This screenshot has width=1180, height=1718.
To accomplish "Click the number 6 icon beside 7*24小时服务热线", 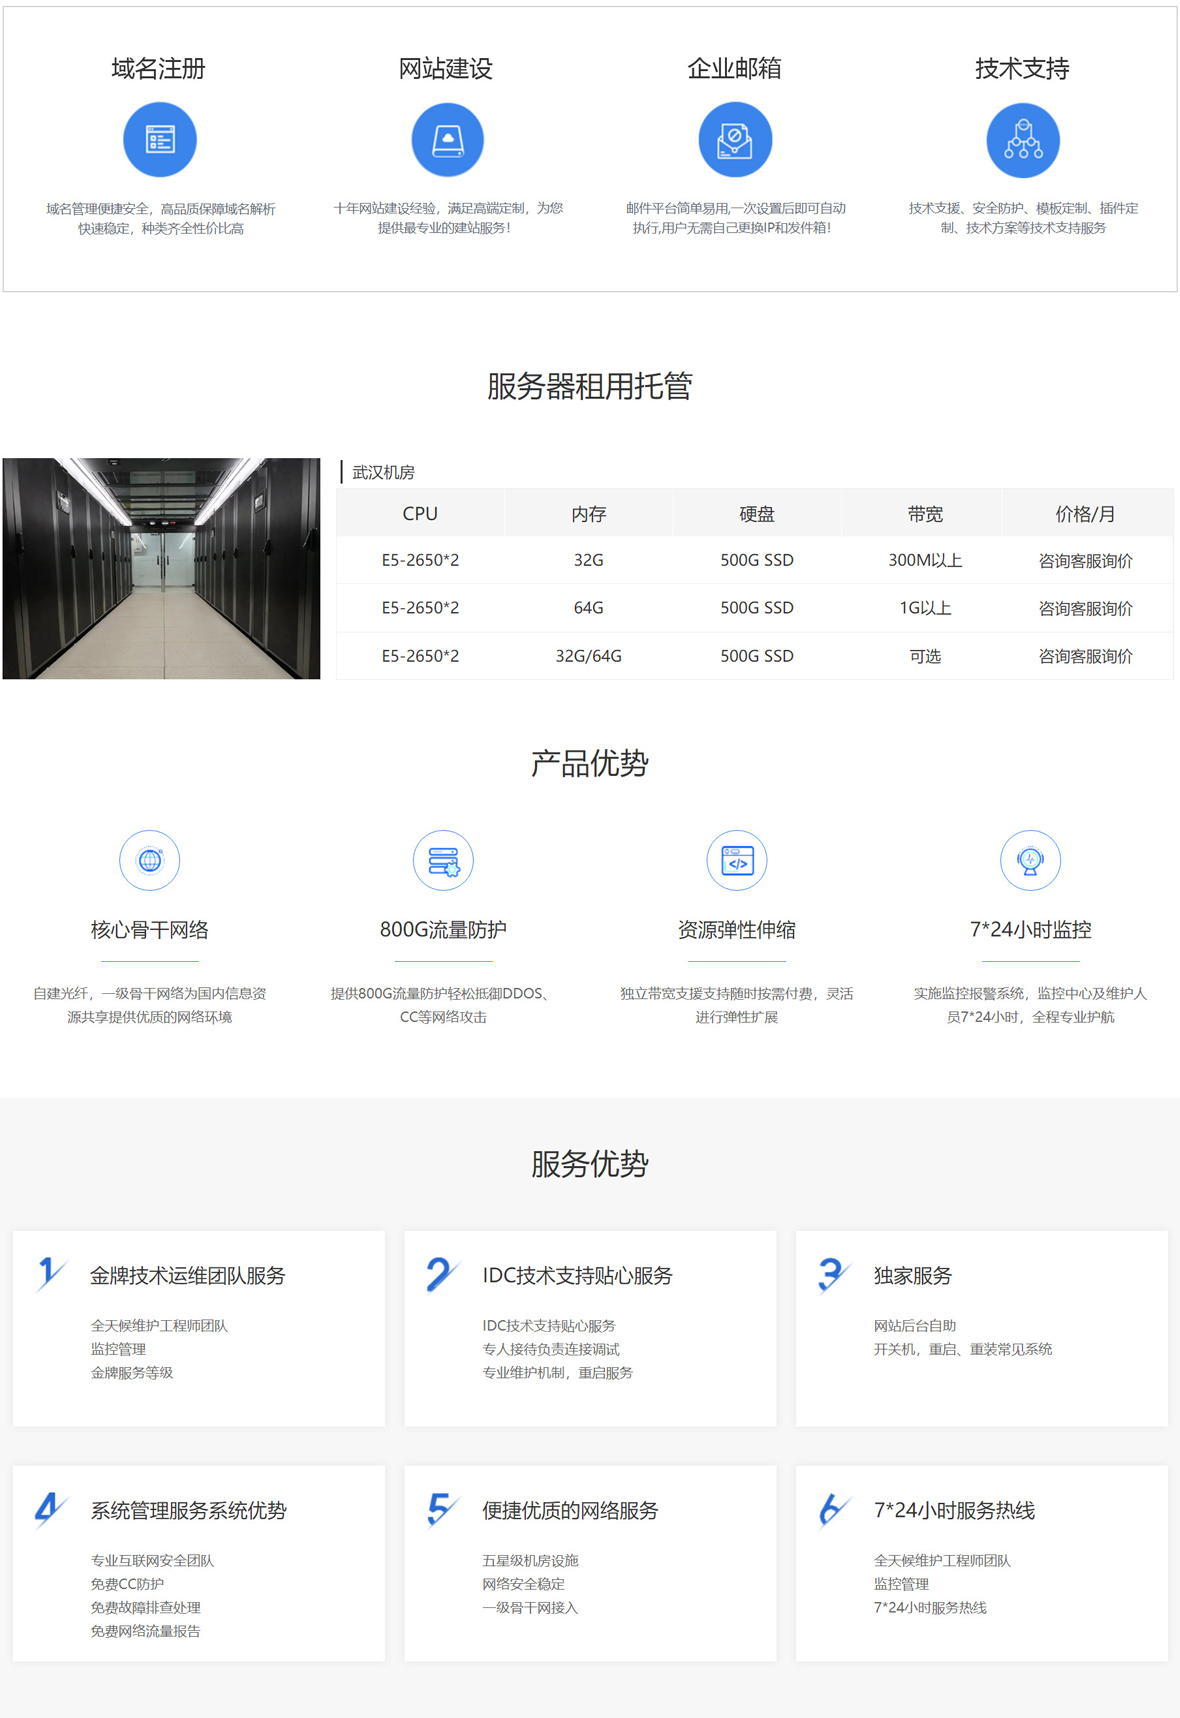I will [832, 1509].
